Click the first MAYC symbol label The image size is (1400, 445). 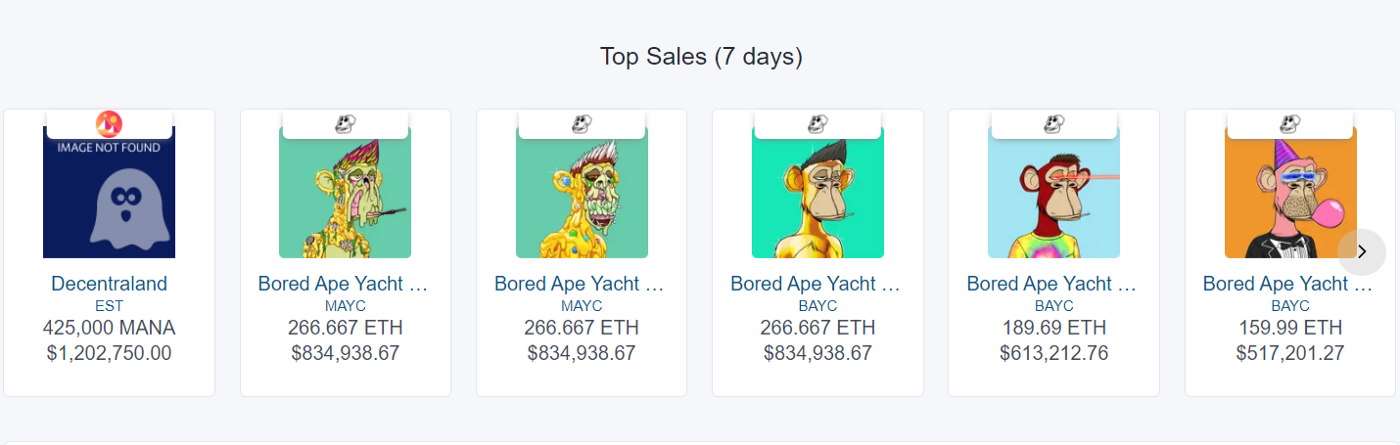coord(345,306)
